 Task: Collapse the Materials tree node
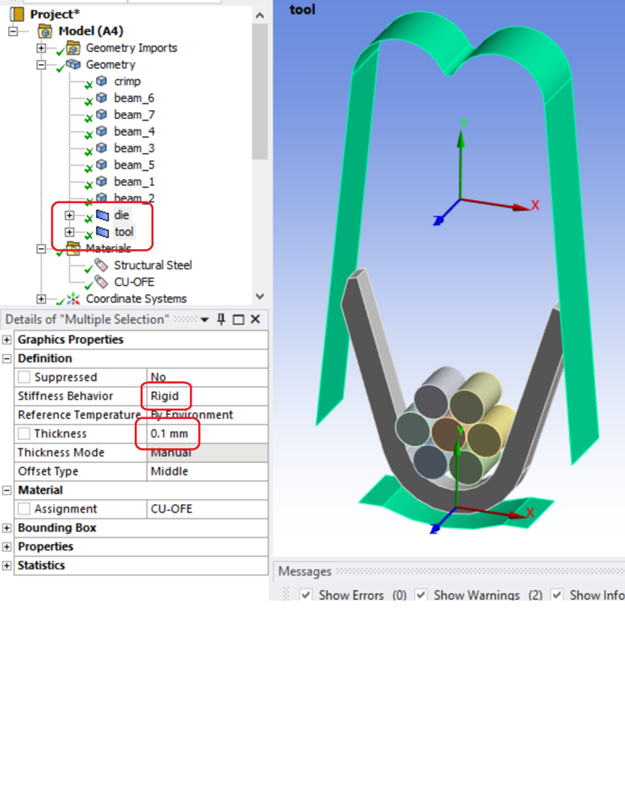[41, 248]
